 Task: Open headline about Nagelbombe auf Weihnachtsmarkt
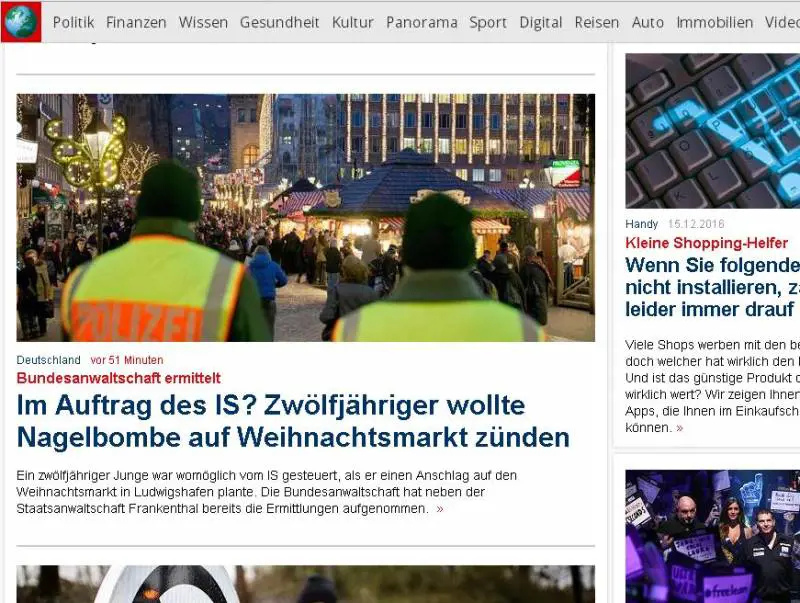[x=293, y=421]
